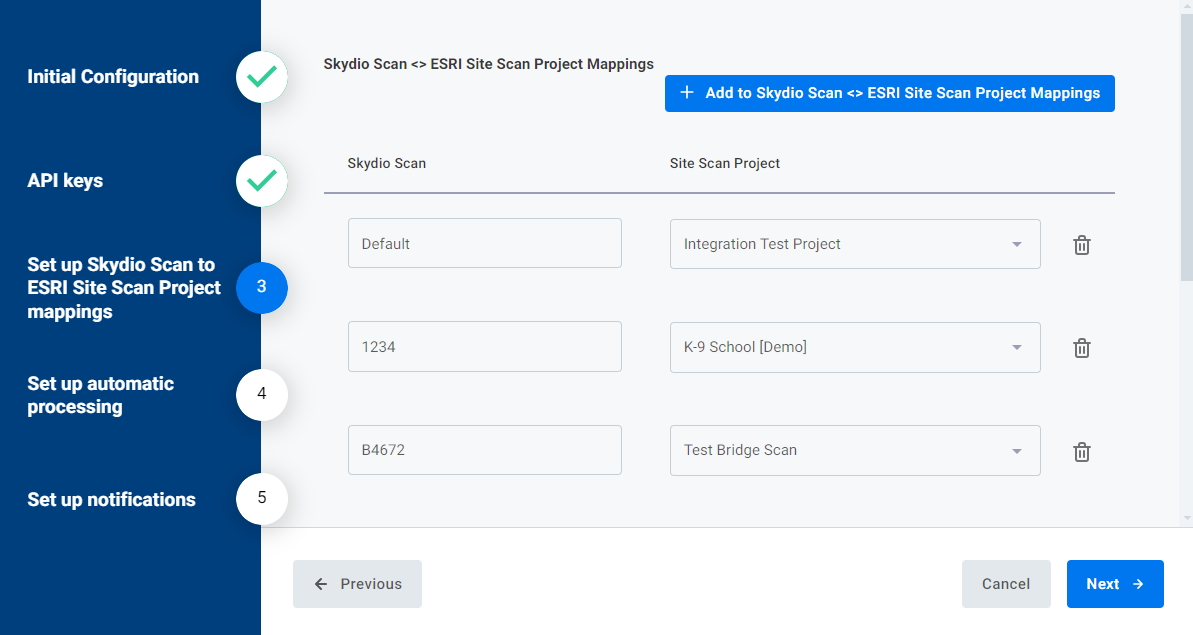Click the Site Scan Project column header
This screenshot has height=635, width=1193.
click(x=724, y=164)
